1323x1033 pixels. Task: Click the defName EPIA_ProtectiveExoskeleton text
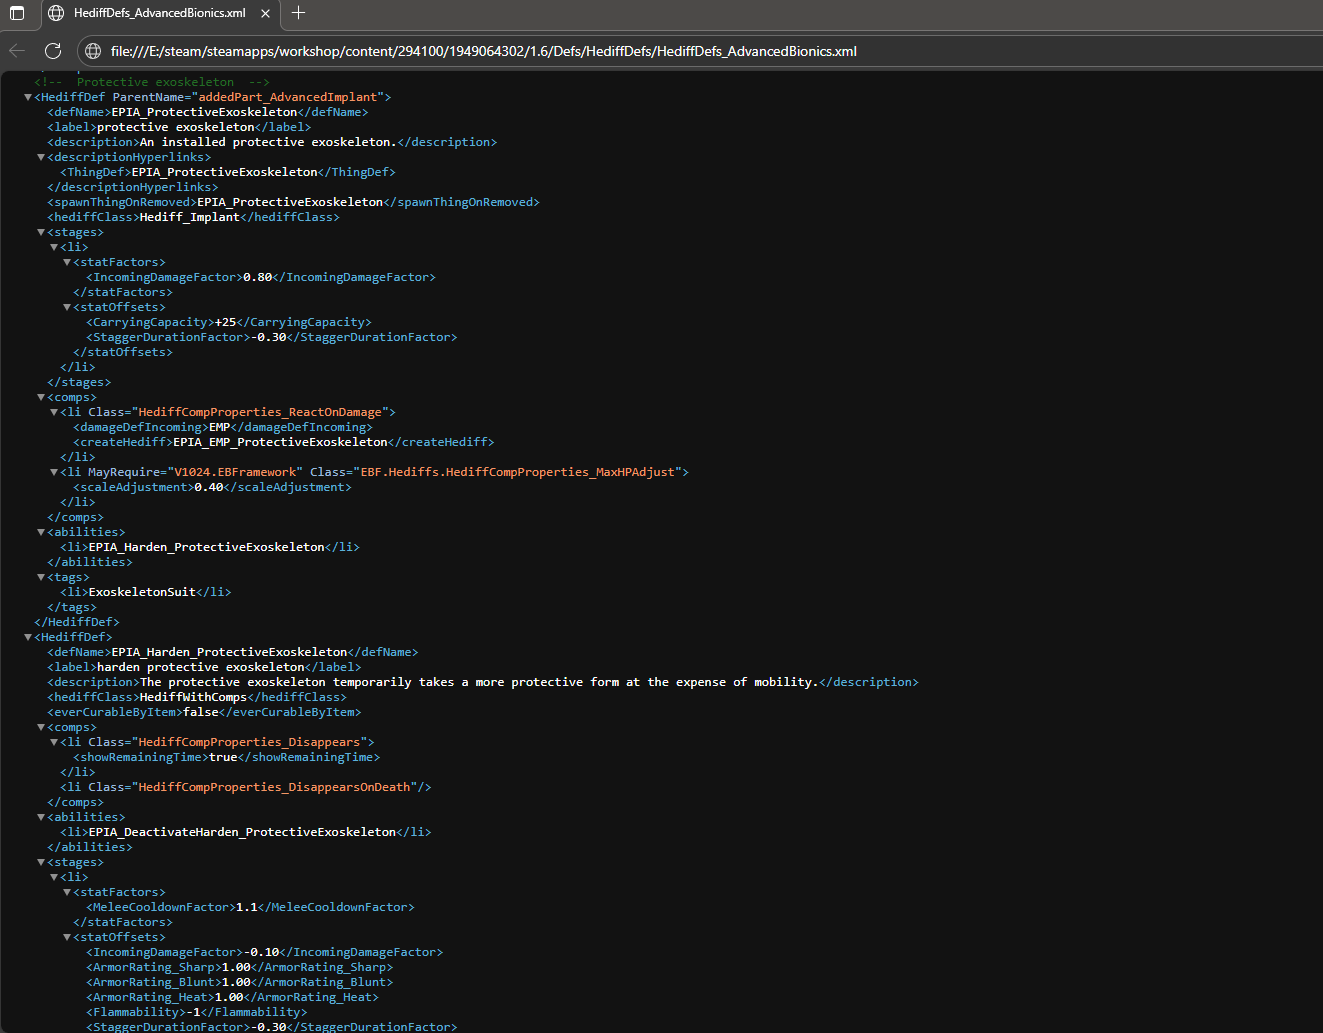click(x=204, y=112)
